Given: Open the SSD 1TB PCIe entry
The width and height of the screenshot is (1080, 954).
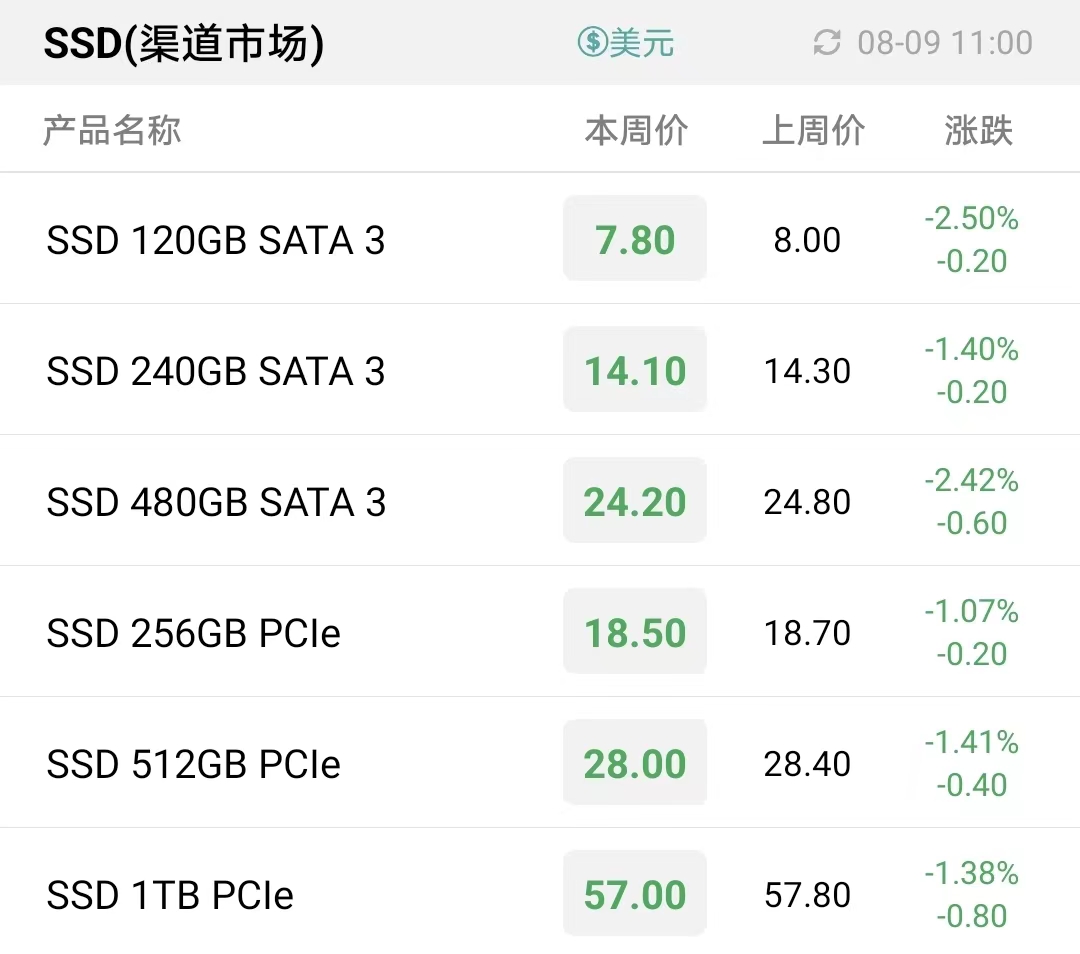Looking at the screenshot, I should (x=540, y=892).
